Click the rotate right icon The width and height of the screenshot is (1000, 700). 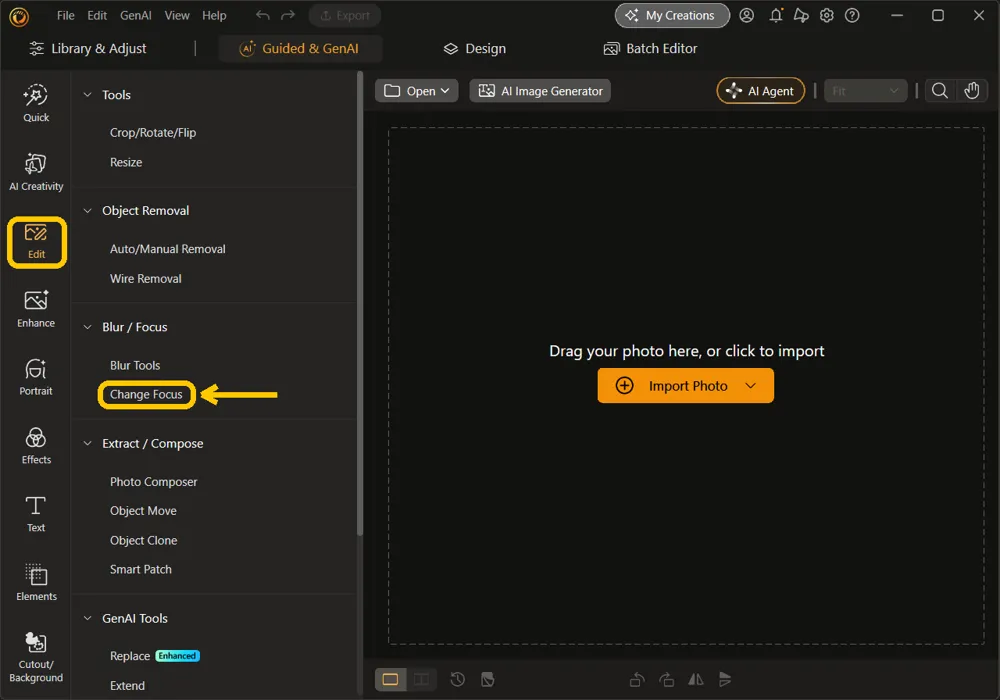tap(666, 680)
